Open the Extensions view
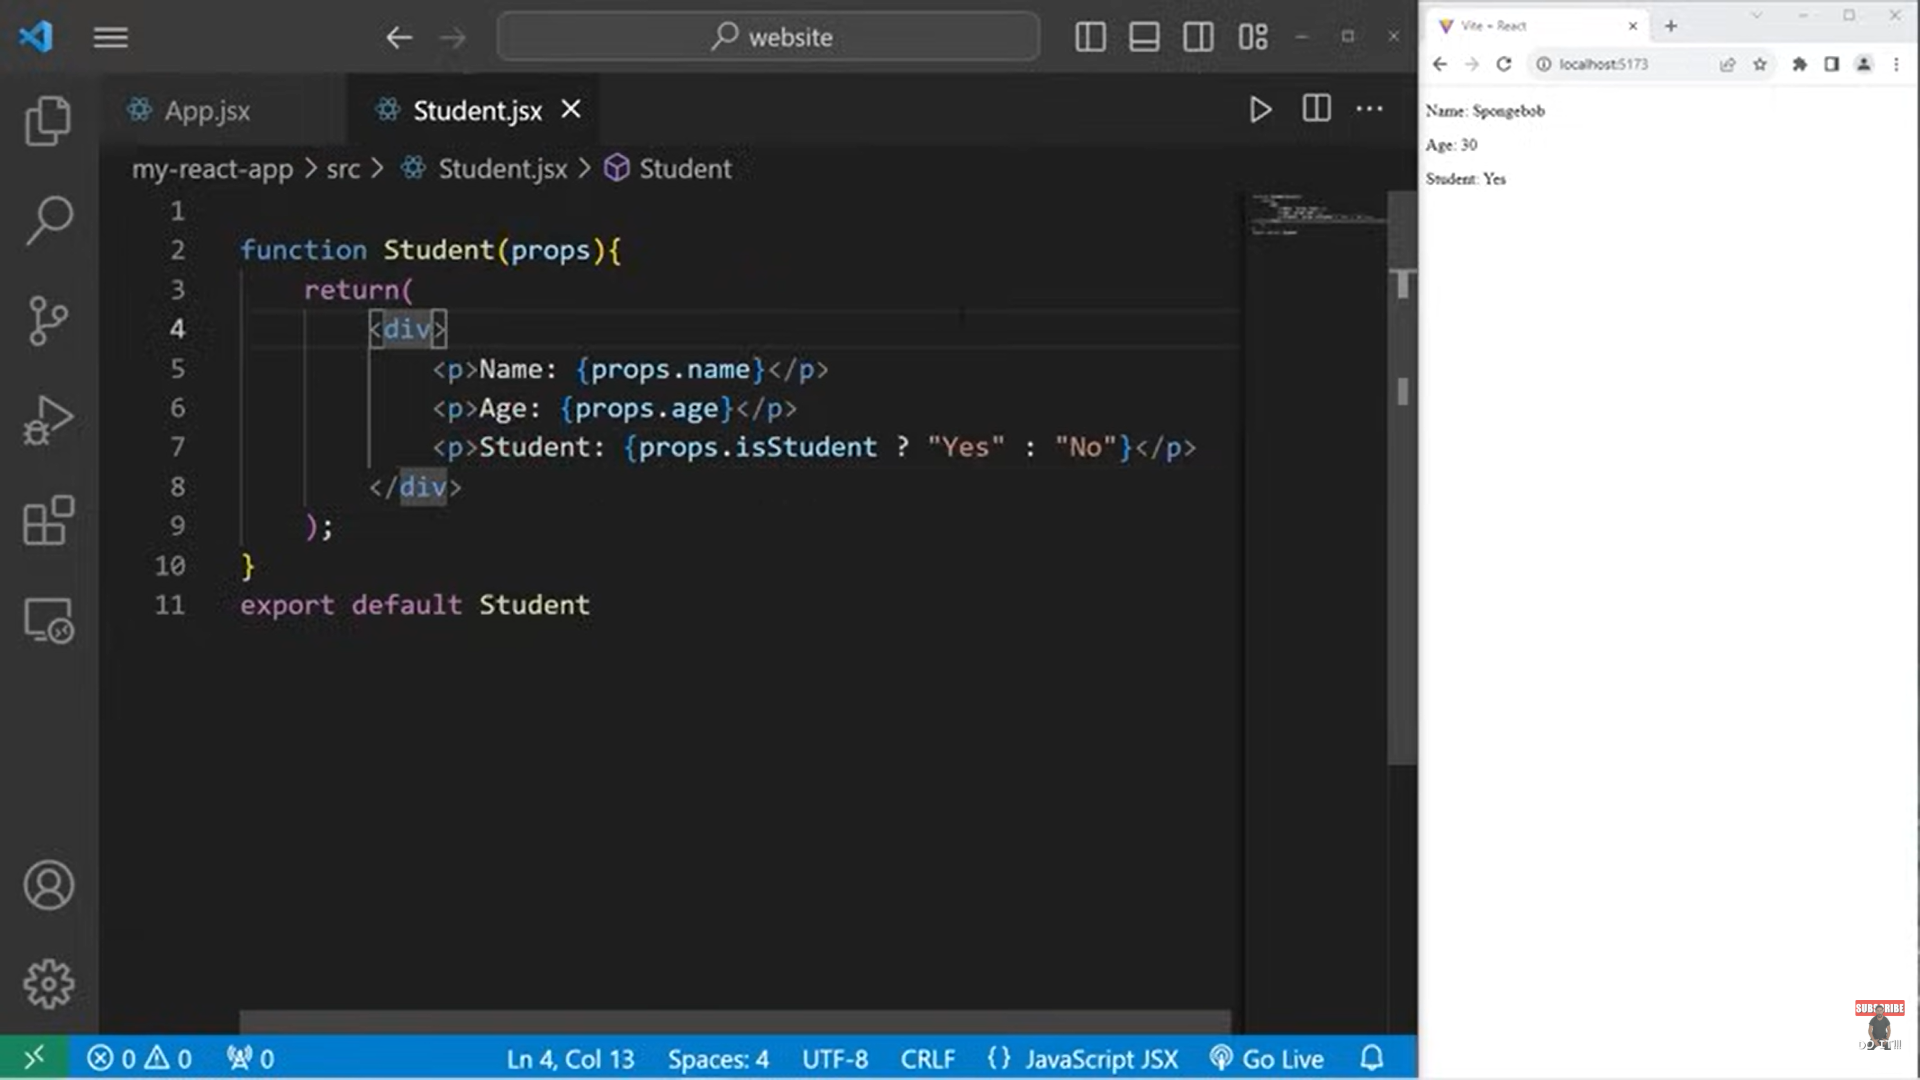This screenshot has height=1080, width=1920. [48, 520]
